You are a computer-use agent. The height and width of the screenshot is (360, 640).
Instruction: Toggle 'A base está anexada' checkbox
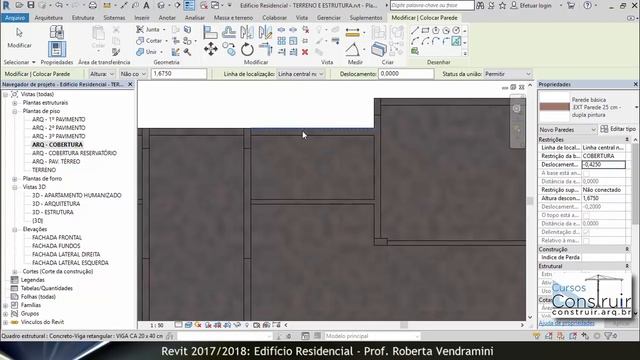point(587,173)
